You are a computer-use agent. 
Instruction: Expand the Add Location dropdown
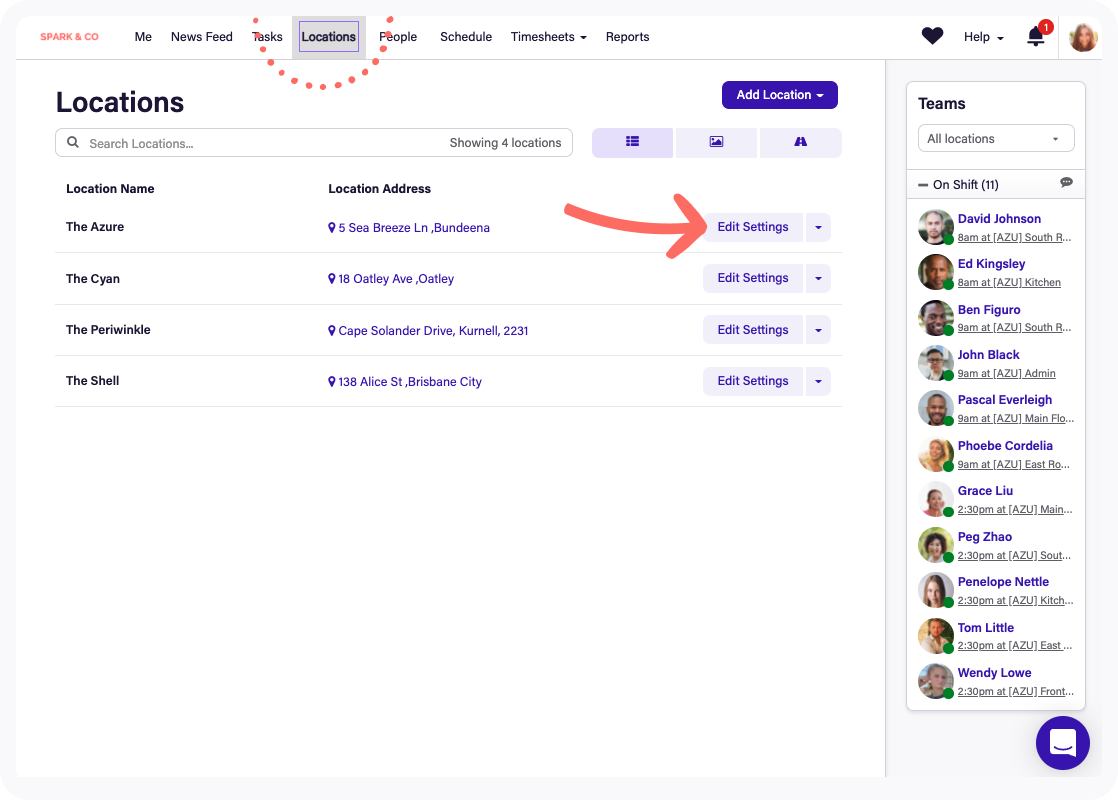click(x=779, y=95)
